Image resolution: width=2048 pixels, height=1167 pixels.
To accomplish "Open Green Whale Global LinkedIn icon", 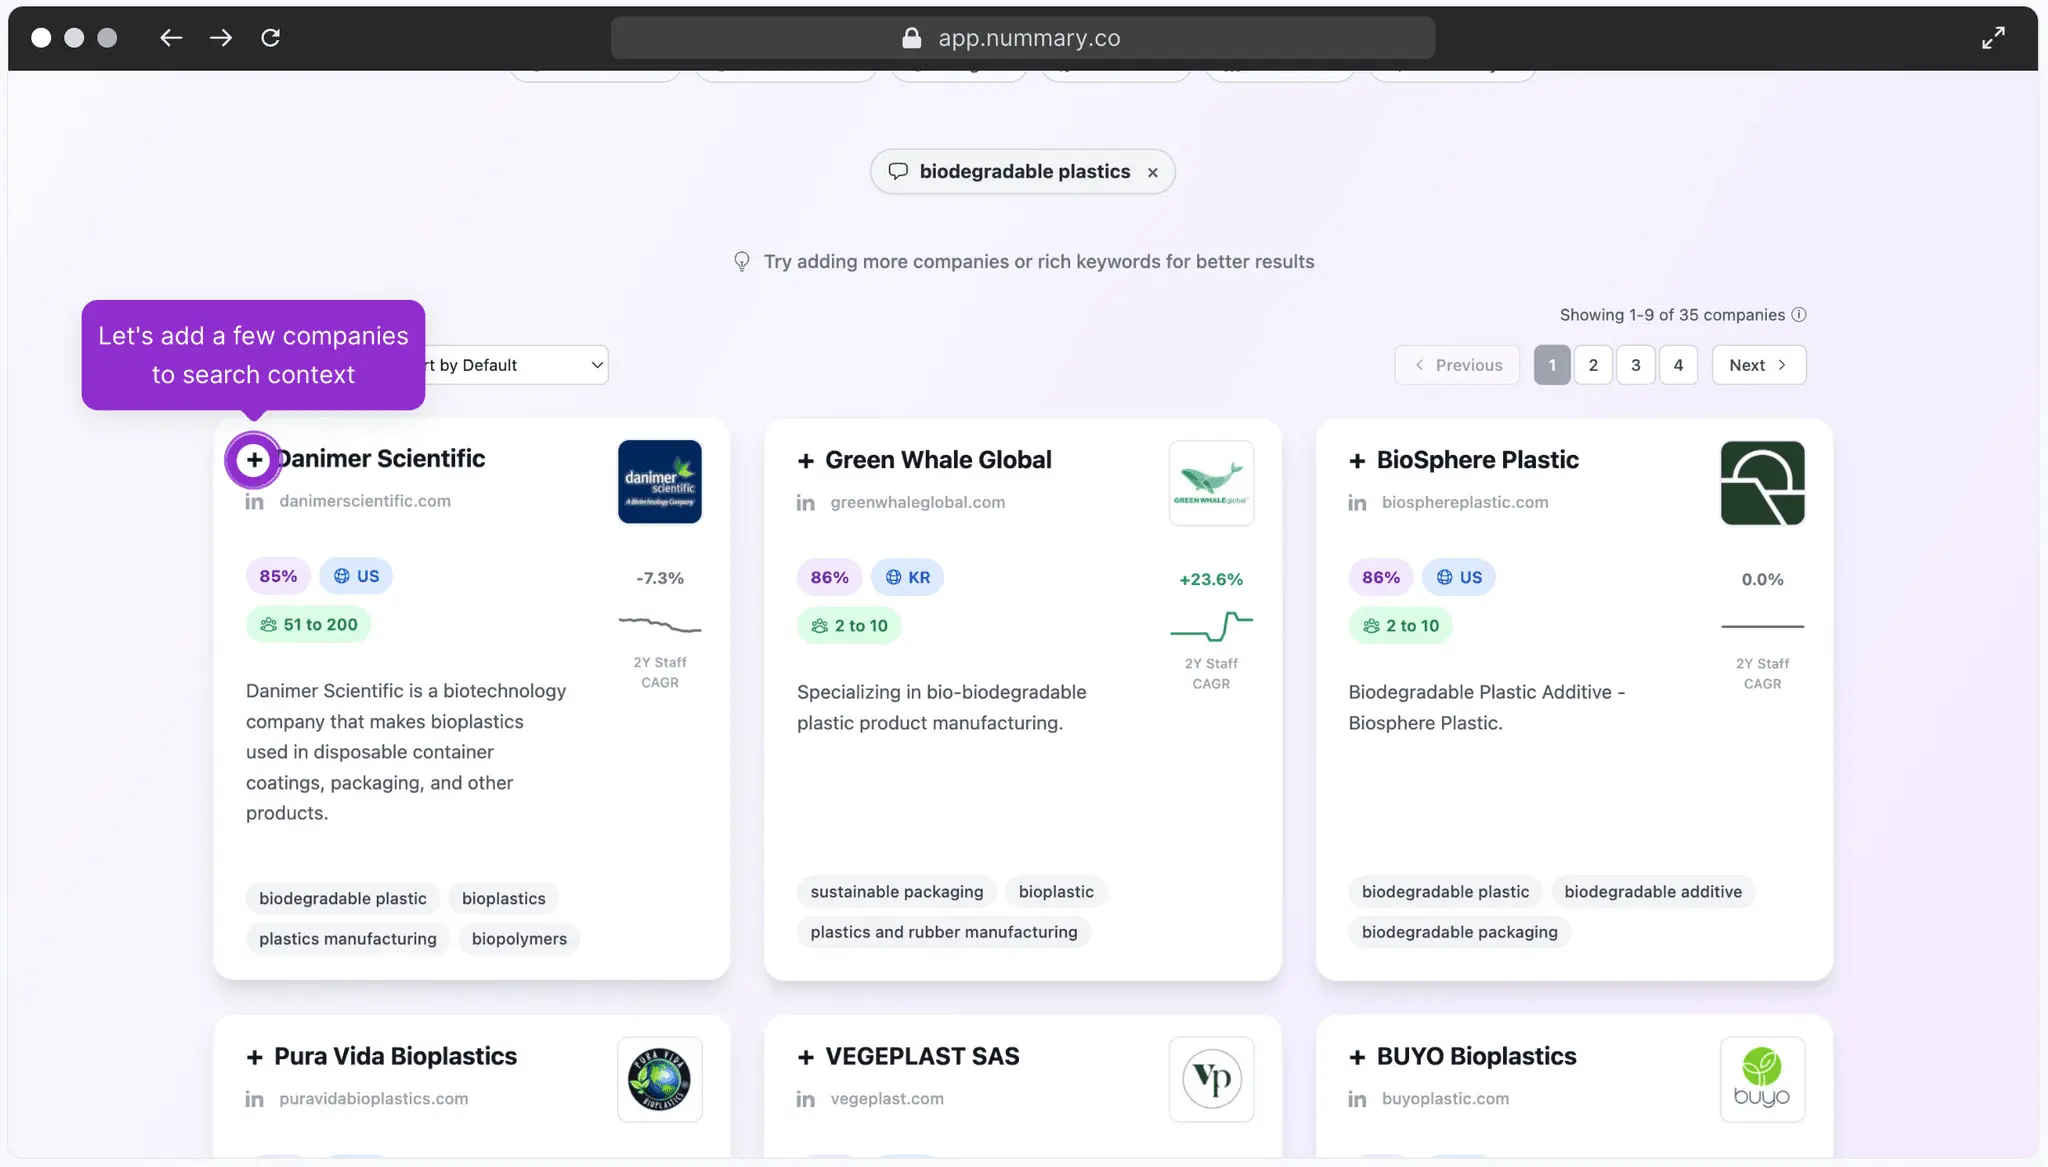I will click(x=805, y=503).
